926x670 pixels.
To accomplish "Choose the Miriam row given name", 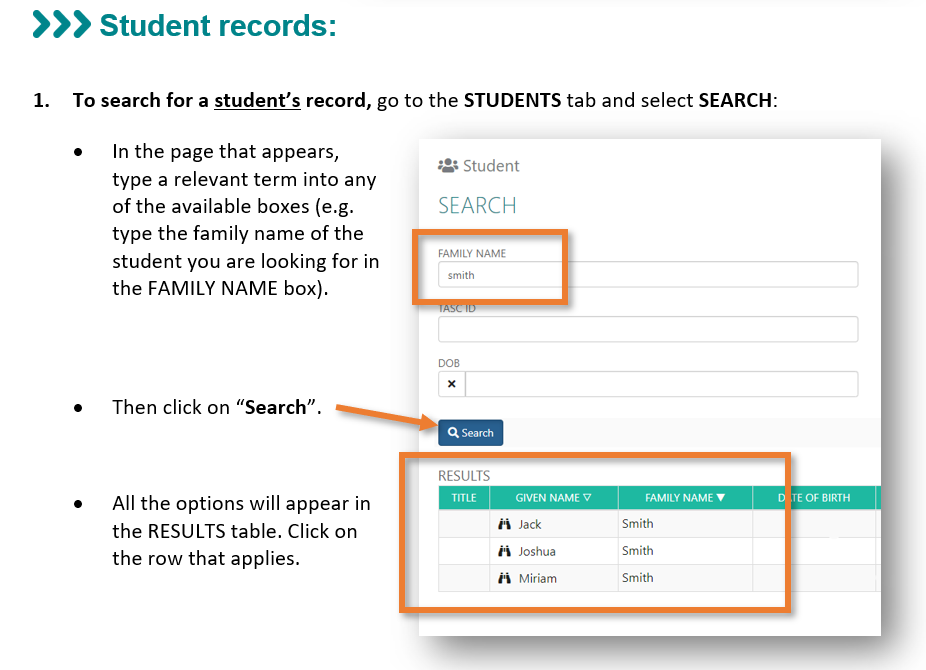I will click(x=537, y=578).
